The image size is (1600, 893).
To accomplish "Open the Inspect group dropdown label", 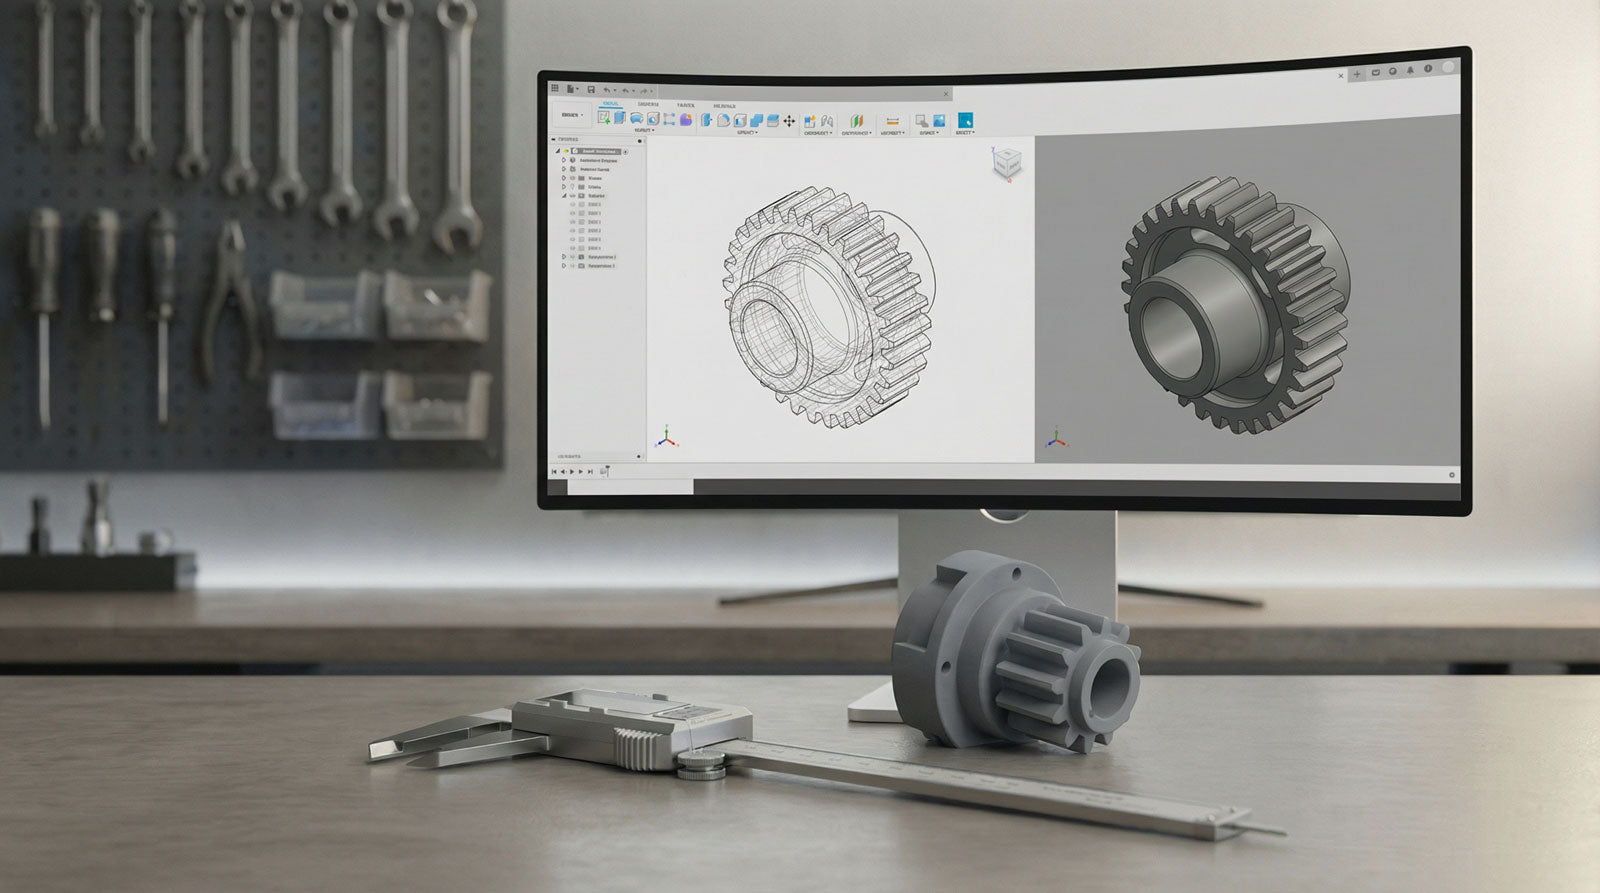I will [x=892, y=132].
